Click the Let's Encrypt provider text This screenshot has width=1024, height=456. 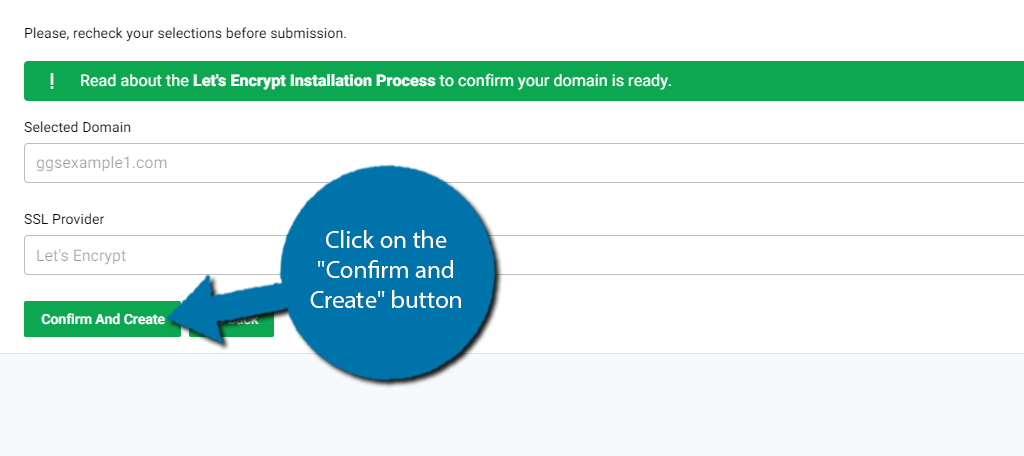[81, 255]
